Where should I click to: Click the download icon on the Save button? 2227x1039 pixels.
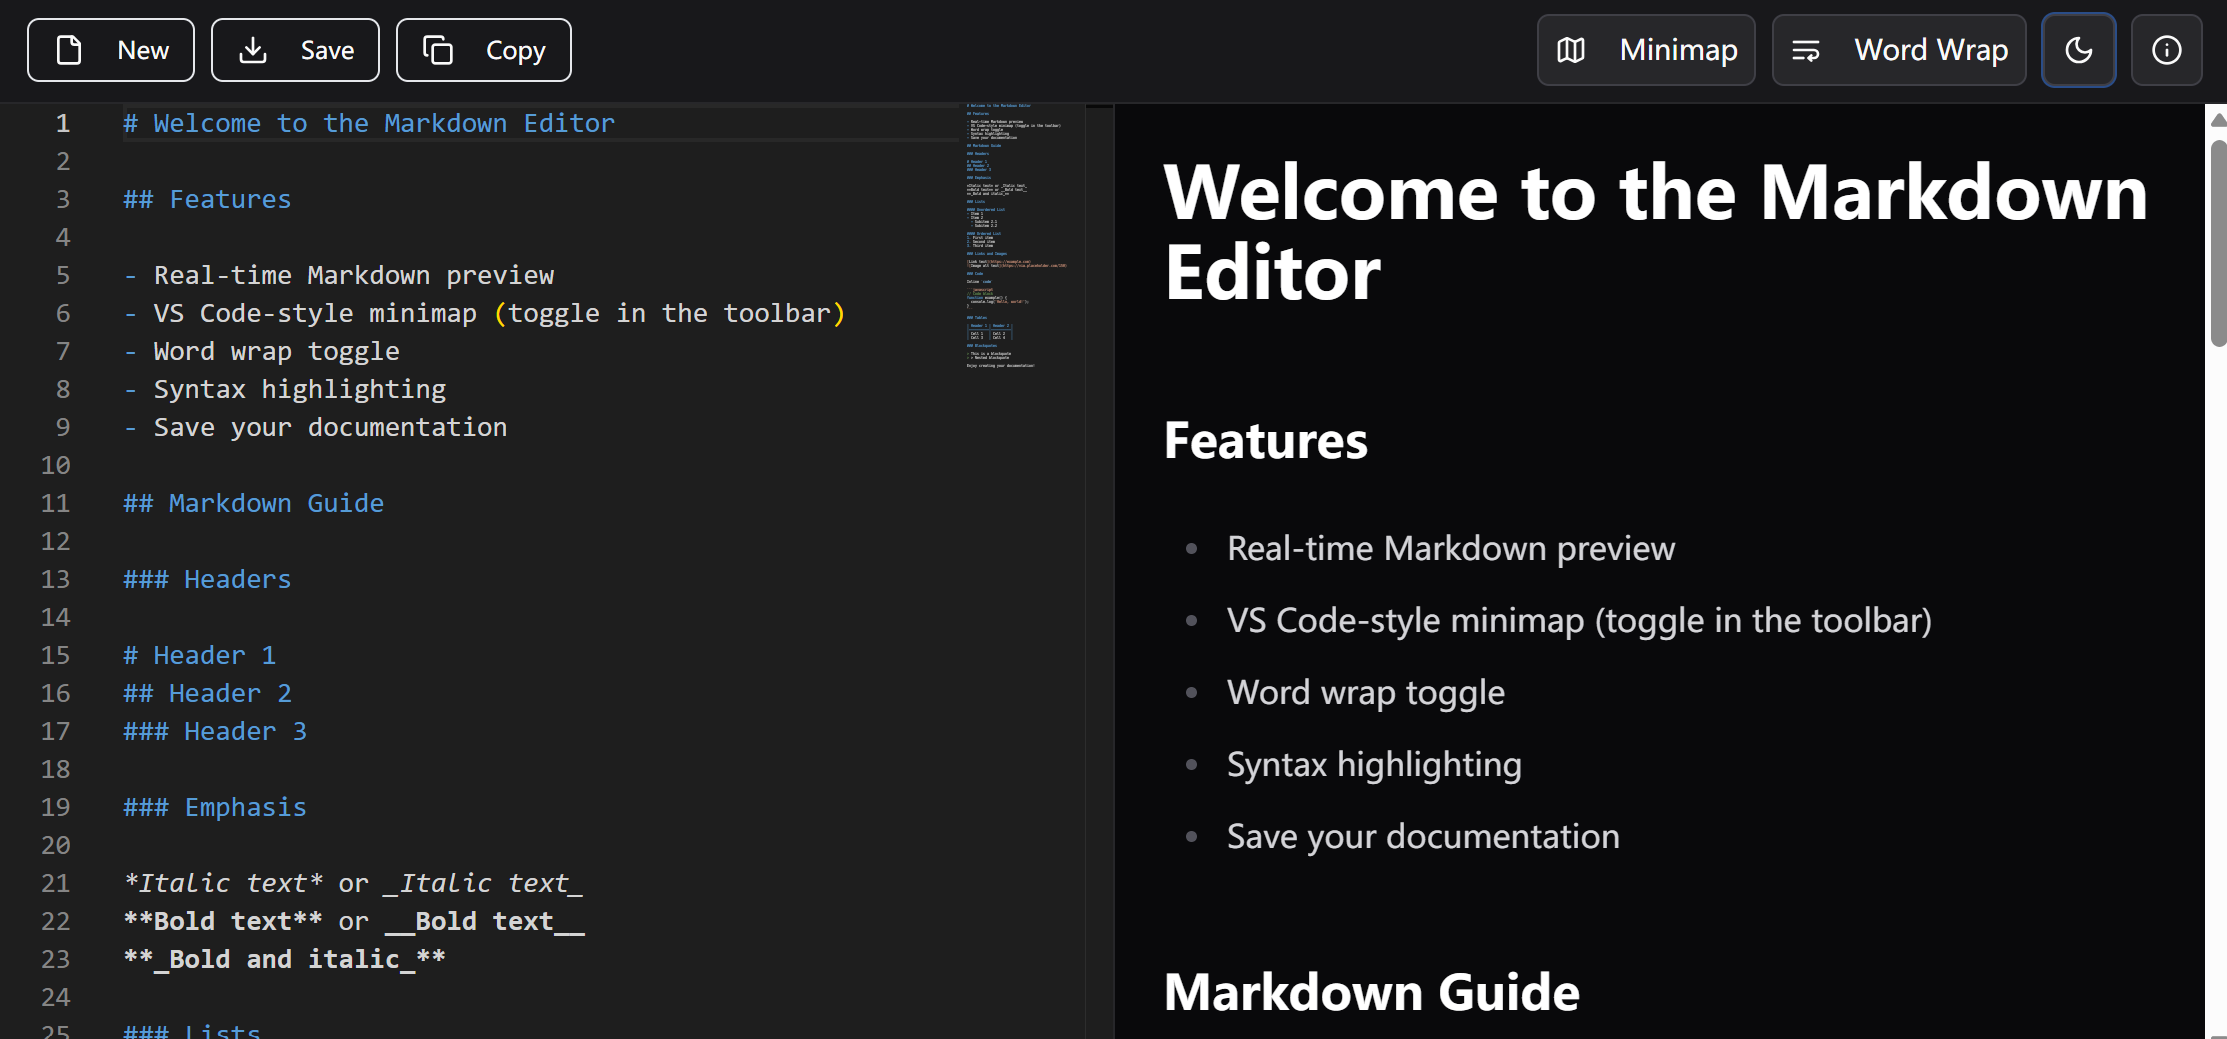[253, 49]
